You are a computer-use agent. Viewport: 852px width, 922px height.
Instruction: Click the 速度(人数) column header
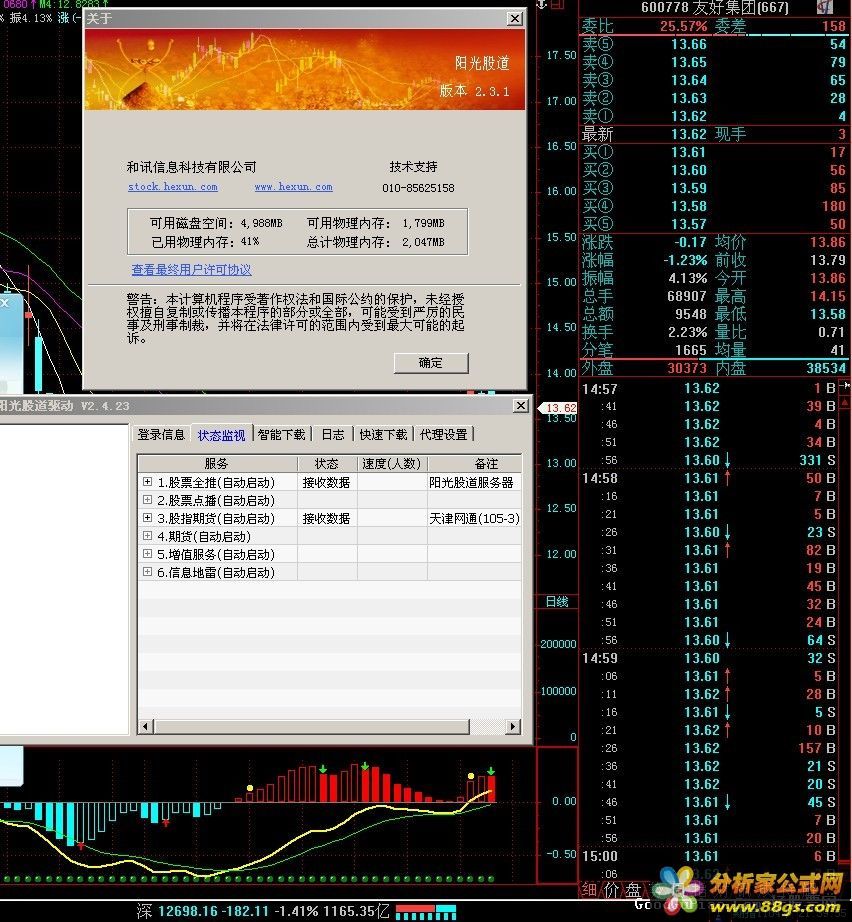pos(392,464)
